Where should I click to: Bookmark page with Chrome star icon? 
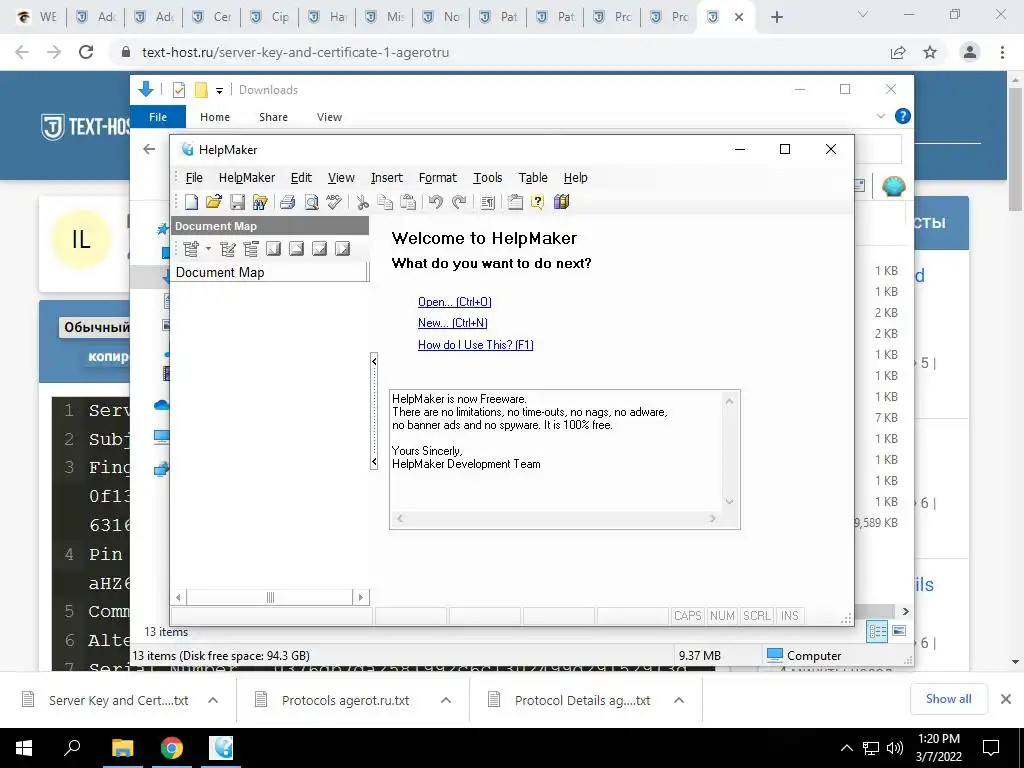tap(930, 52)
